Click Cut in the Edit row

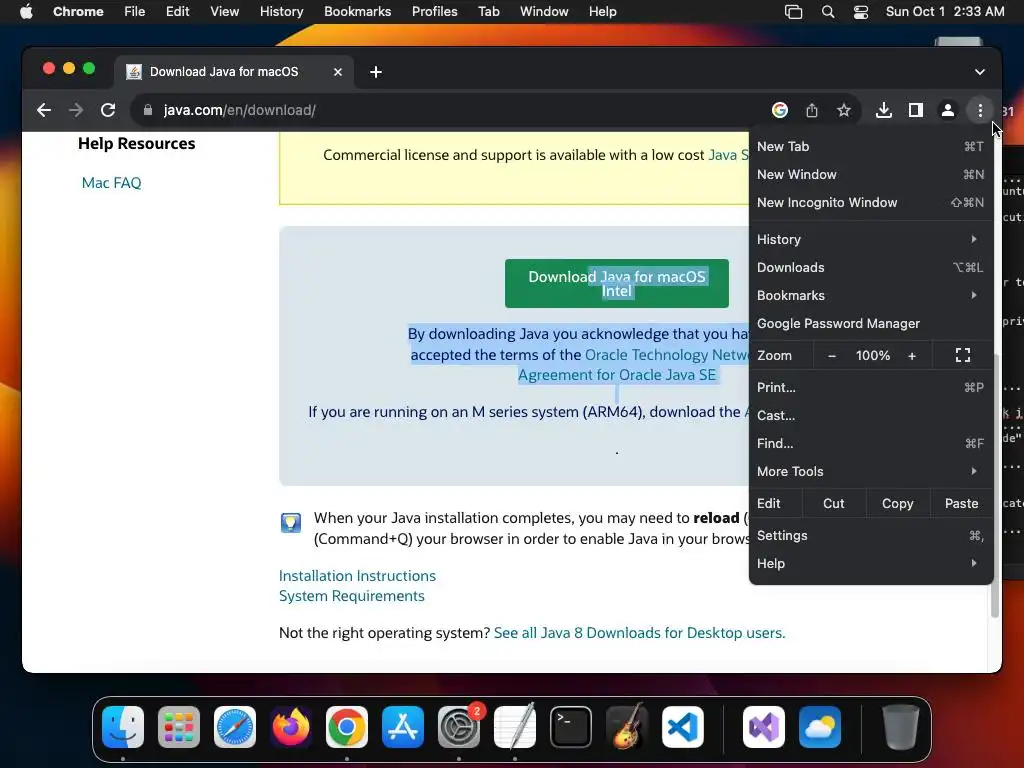pos(833,504)
